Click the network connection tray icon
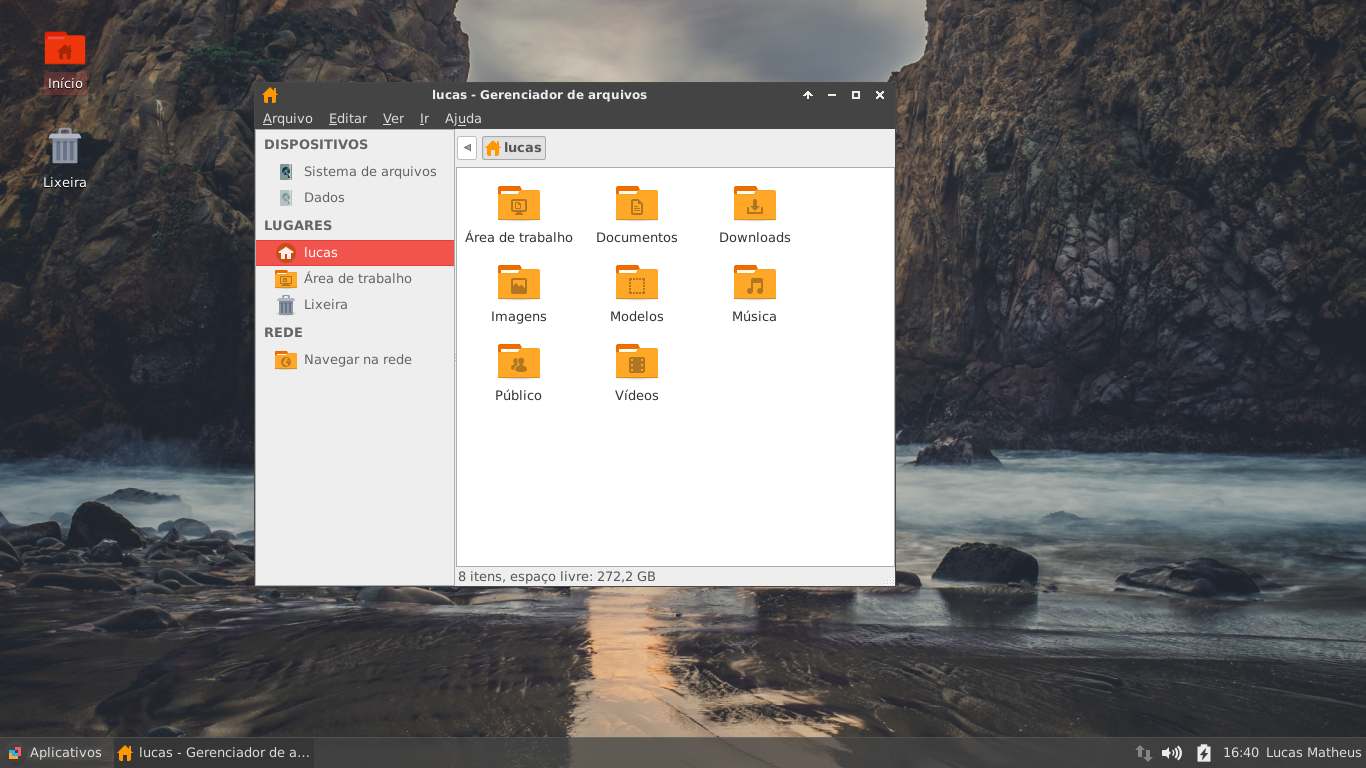Screen dimensions: 1366x768 1143,753
